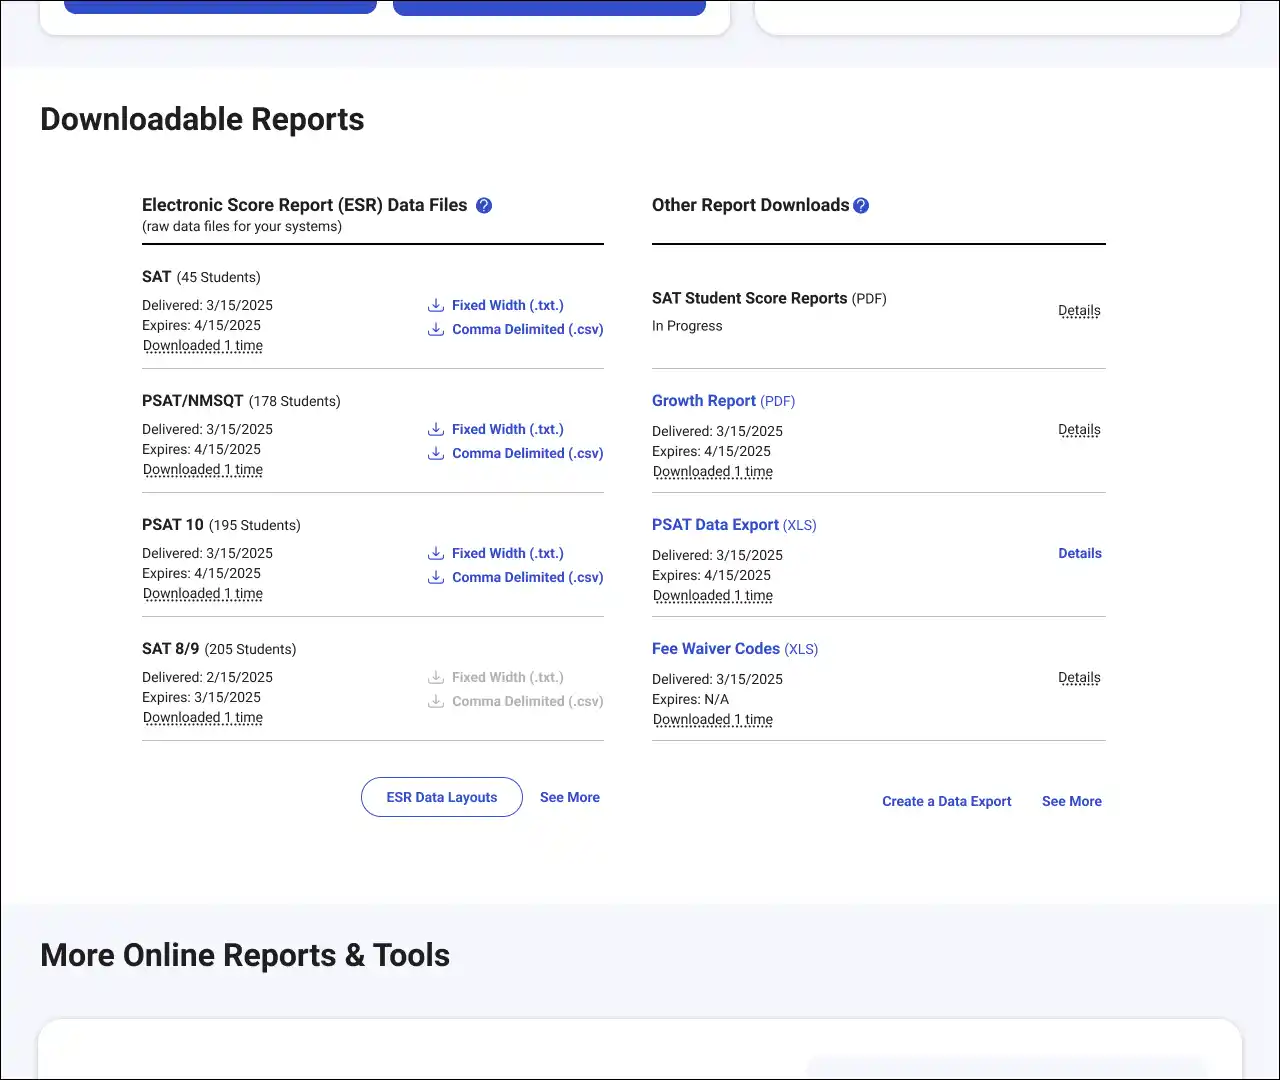The image size is (1280, 1080).
Task: Open the ESR Data Layouts button
Action: pos(441,797)
